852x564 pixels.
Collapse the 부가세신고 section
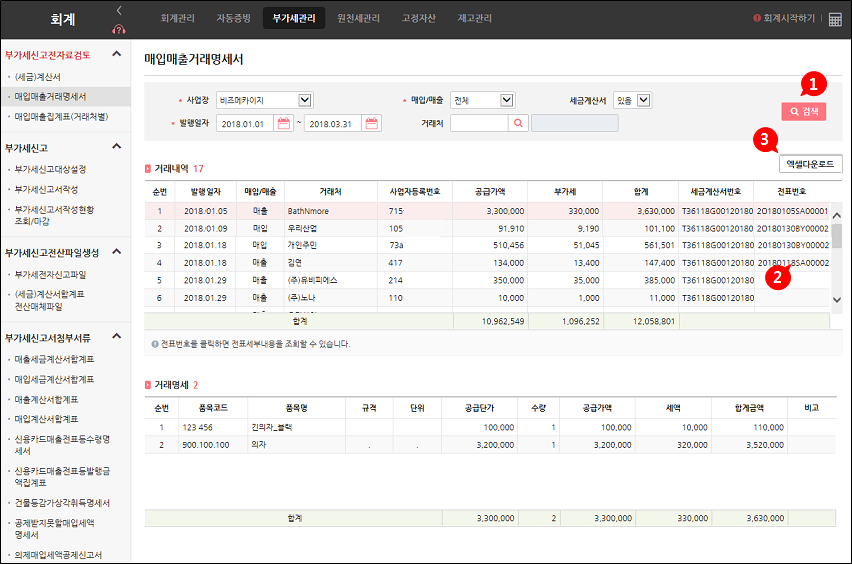[x=116, y=146]
